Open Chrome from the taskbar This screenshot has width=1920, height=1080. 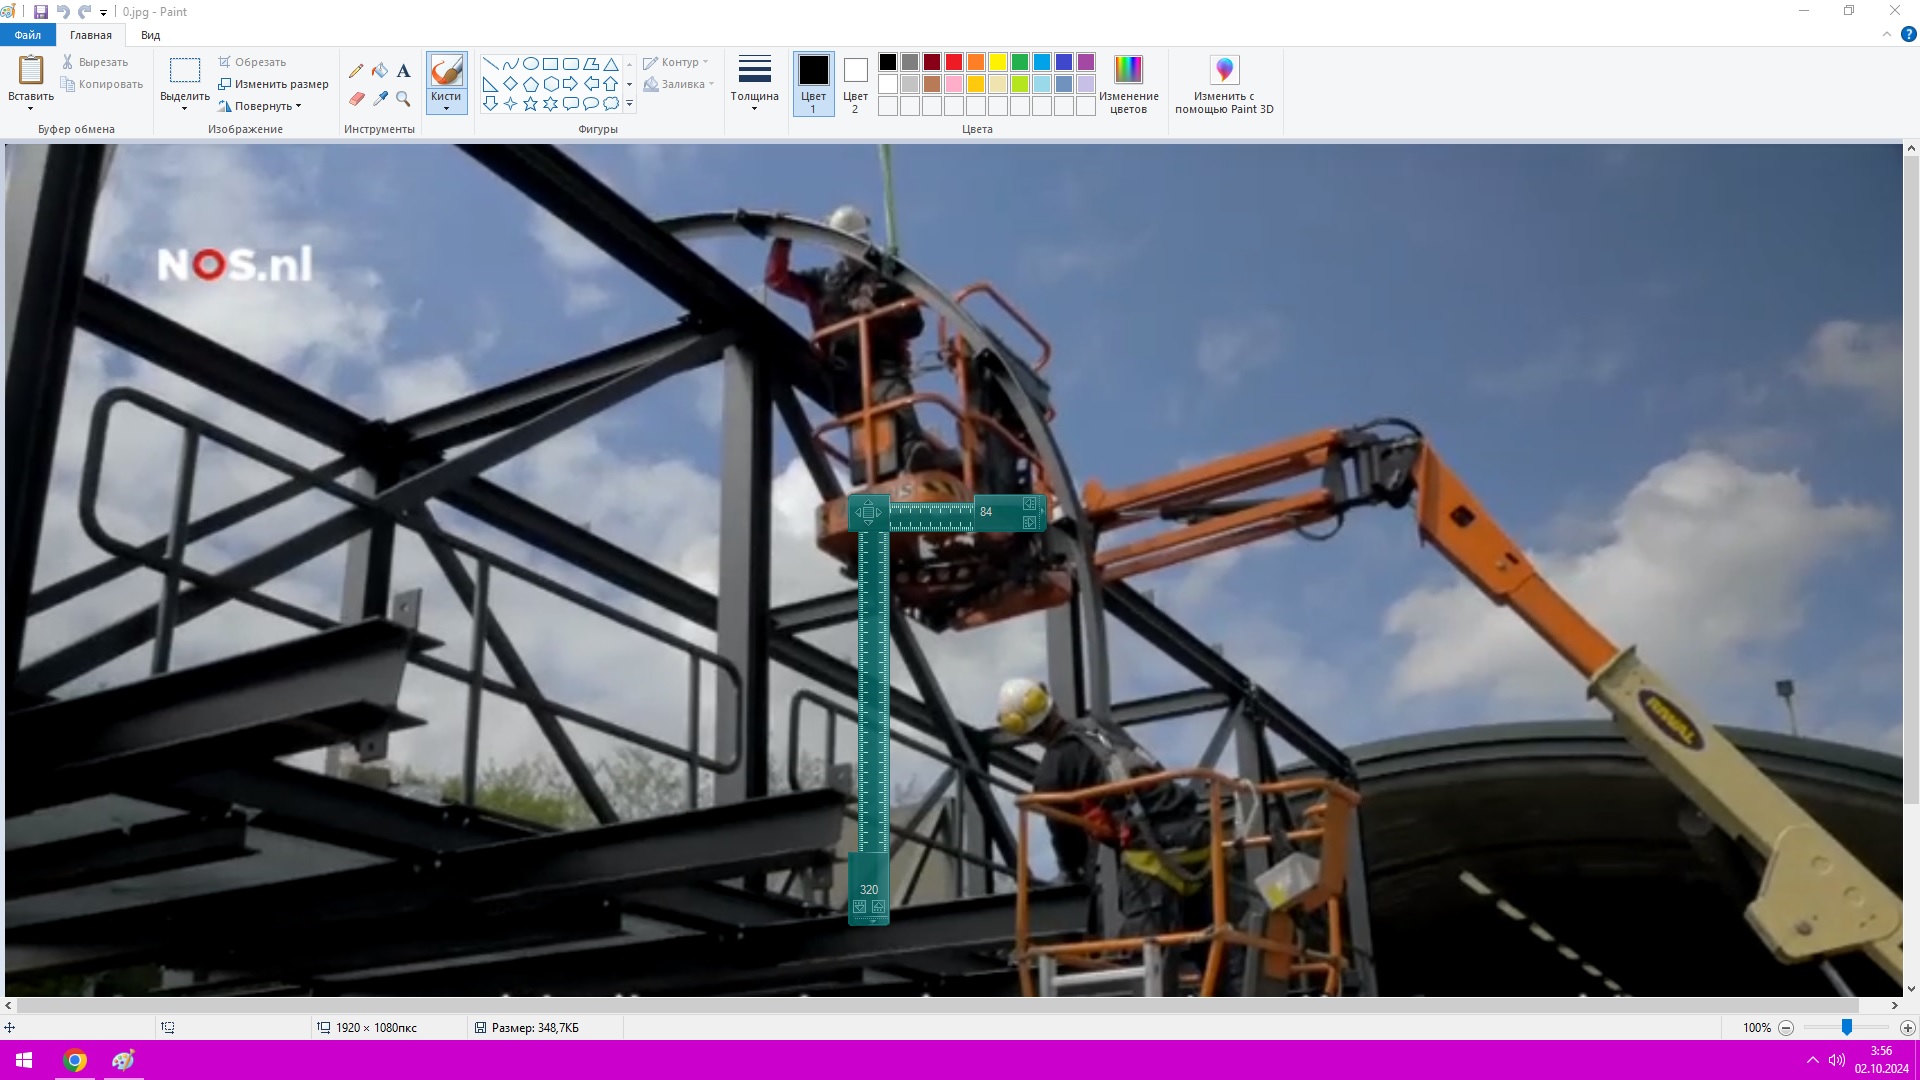(x=75, y=1060)
